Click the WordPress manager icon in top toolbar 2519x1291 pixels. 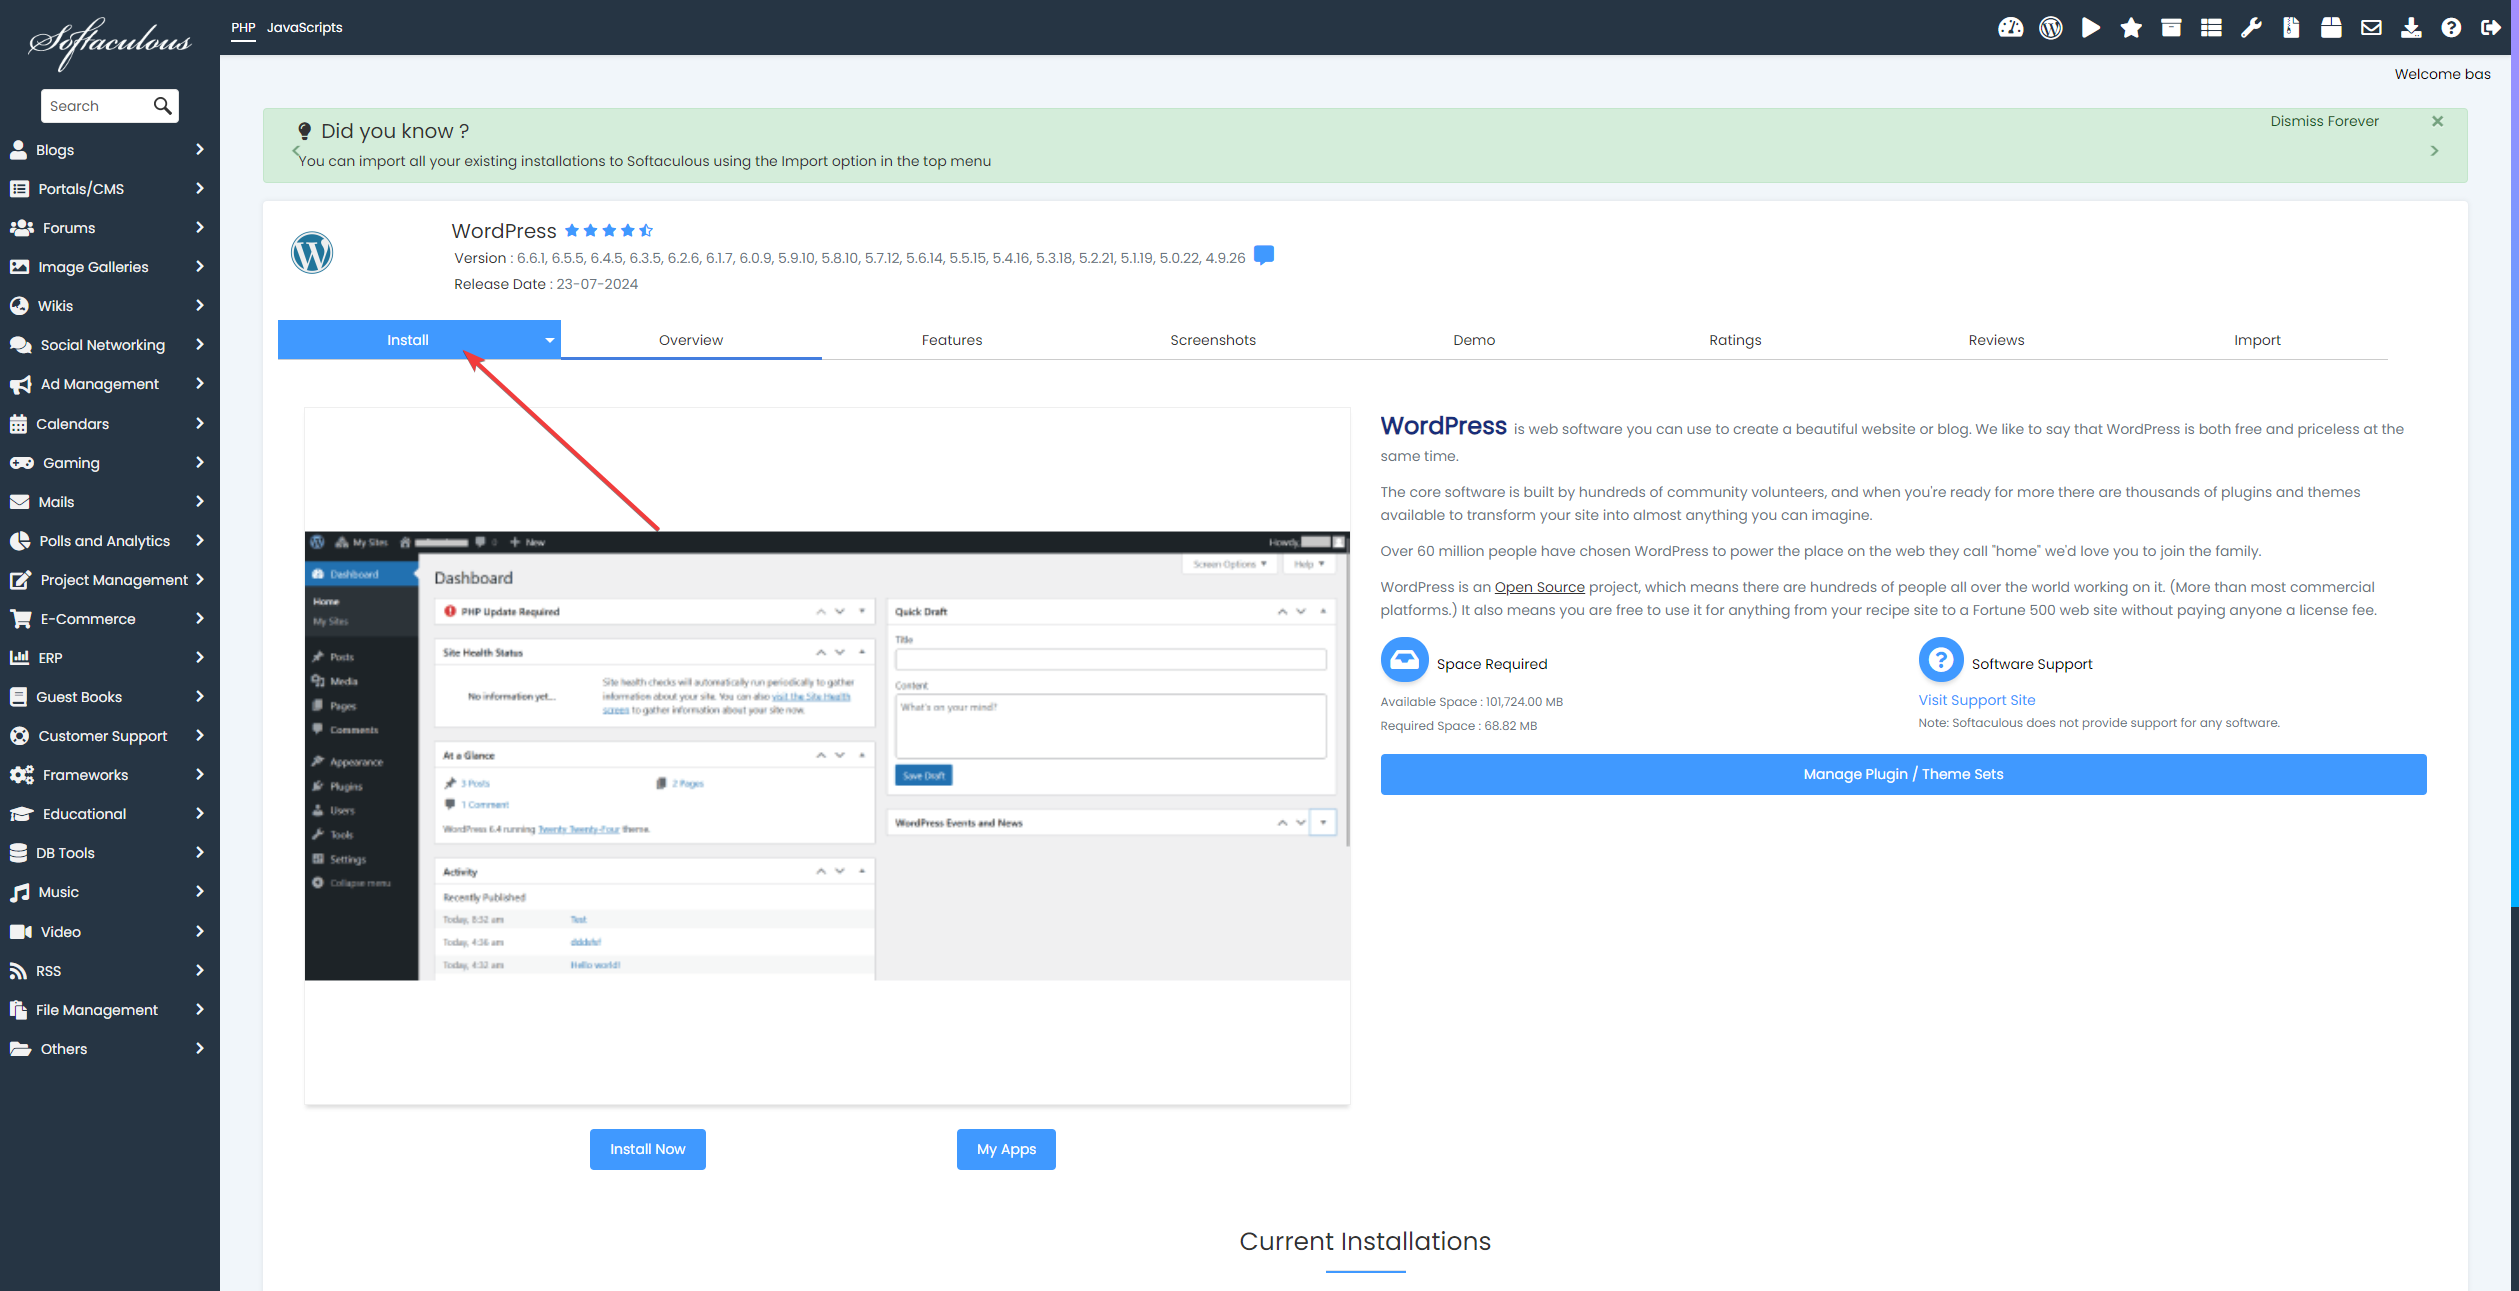(2051, 28)
